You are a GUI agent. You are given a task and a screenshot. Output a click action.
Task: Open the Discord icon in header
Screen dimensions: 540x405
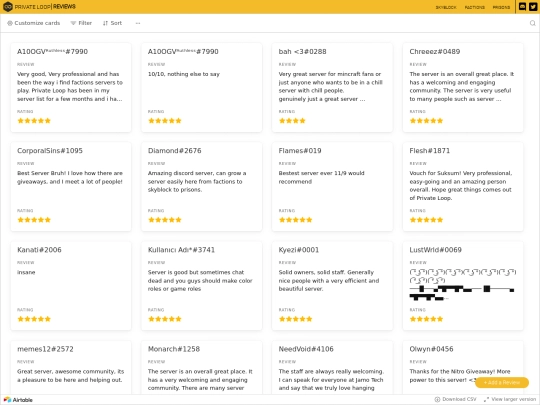click(522, 7)
